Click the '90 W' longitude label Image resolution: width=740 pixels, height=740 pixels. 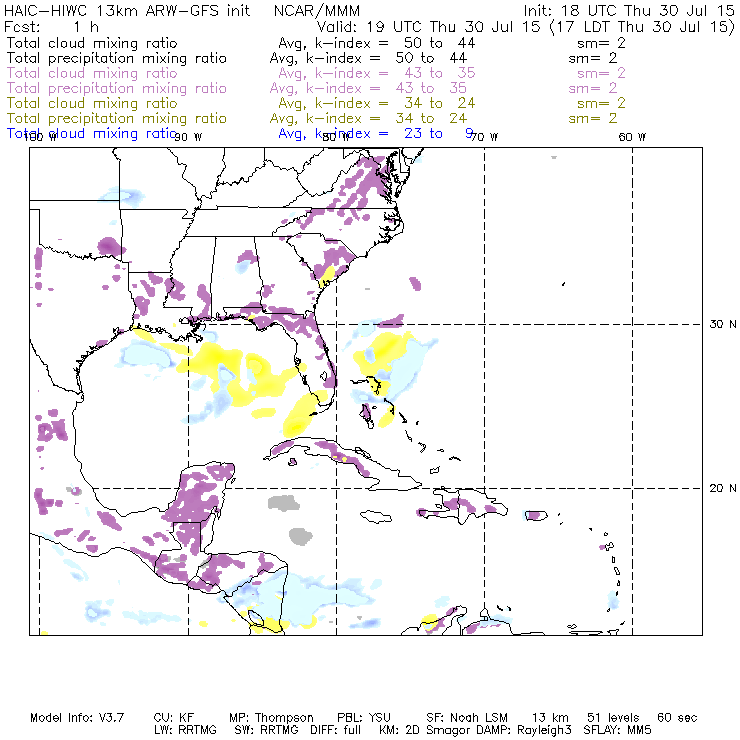click(x=188, y=137)
